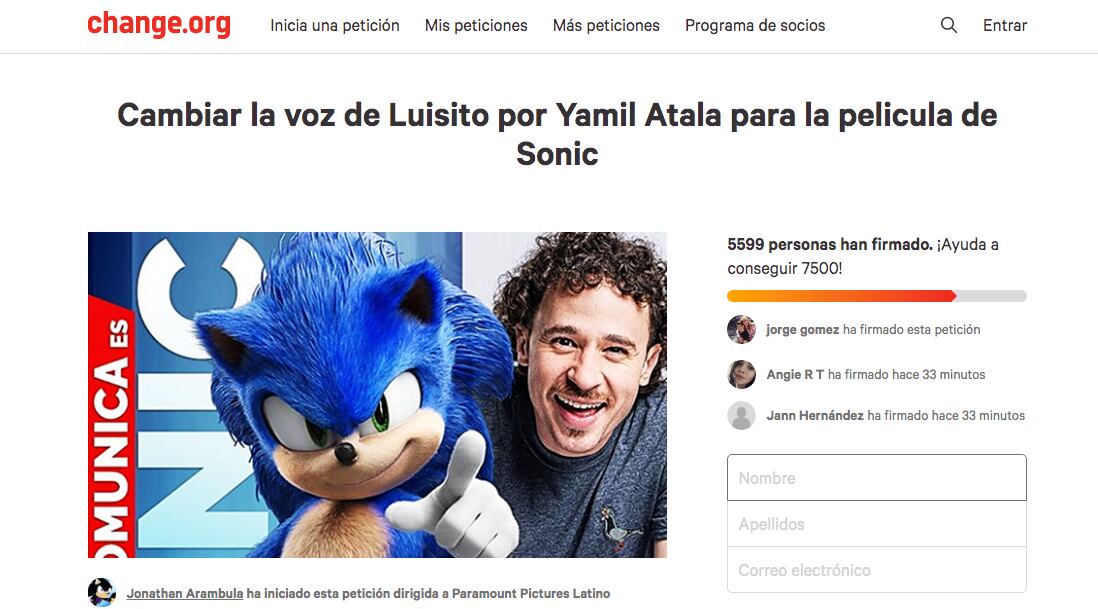Viewport: 1098px width, 609px height.
Task: Open the search magnifier icon
Action: point(949,25)
